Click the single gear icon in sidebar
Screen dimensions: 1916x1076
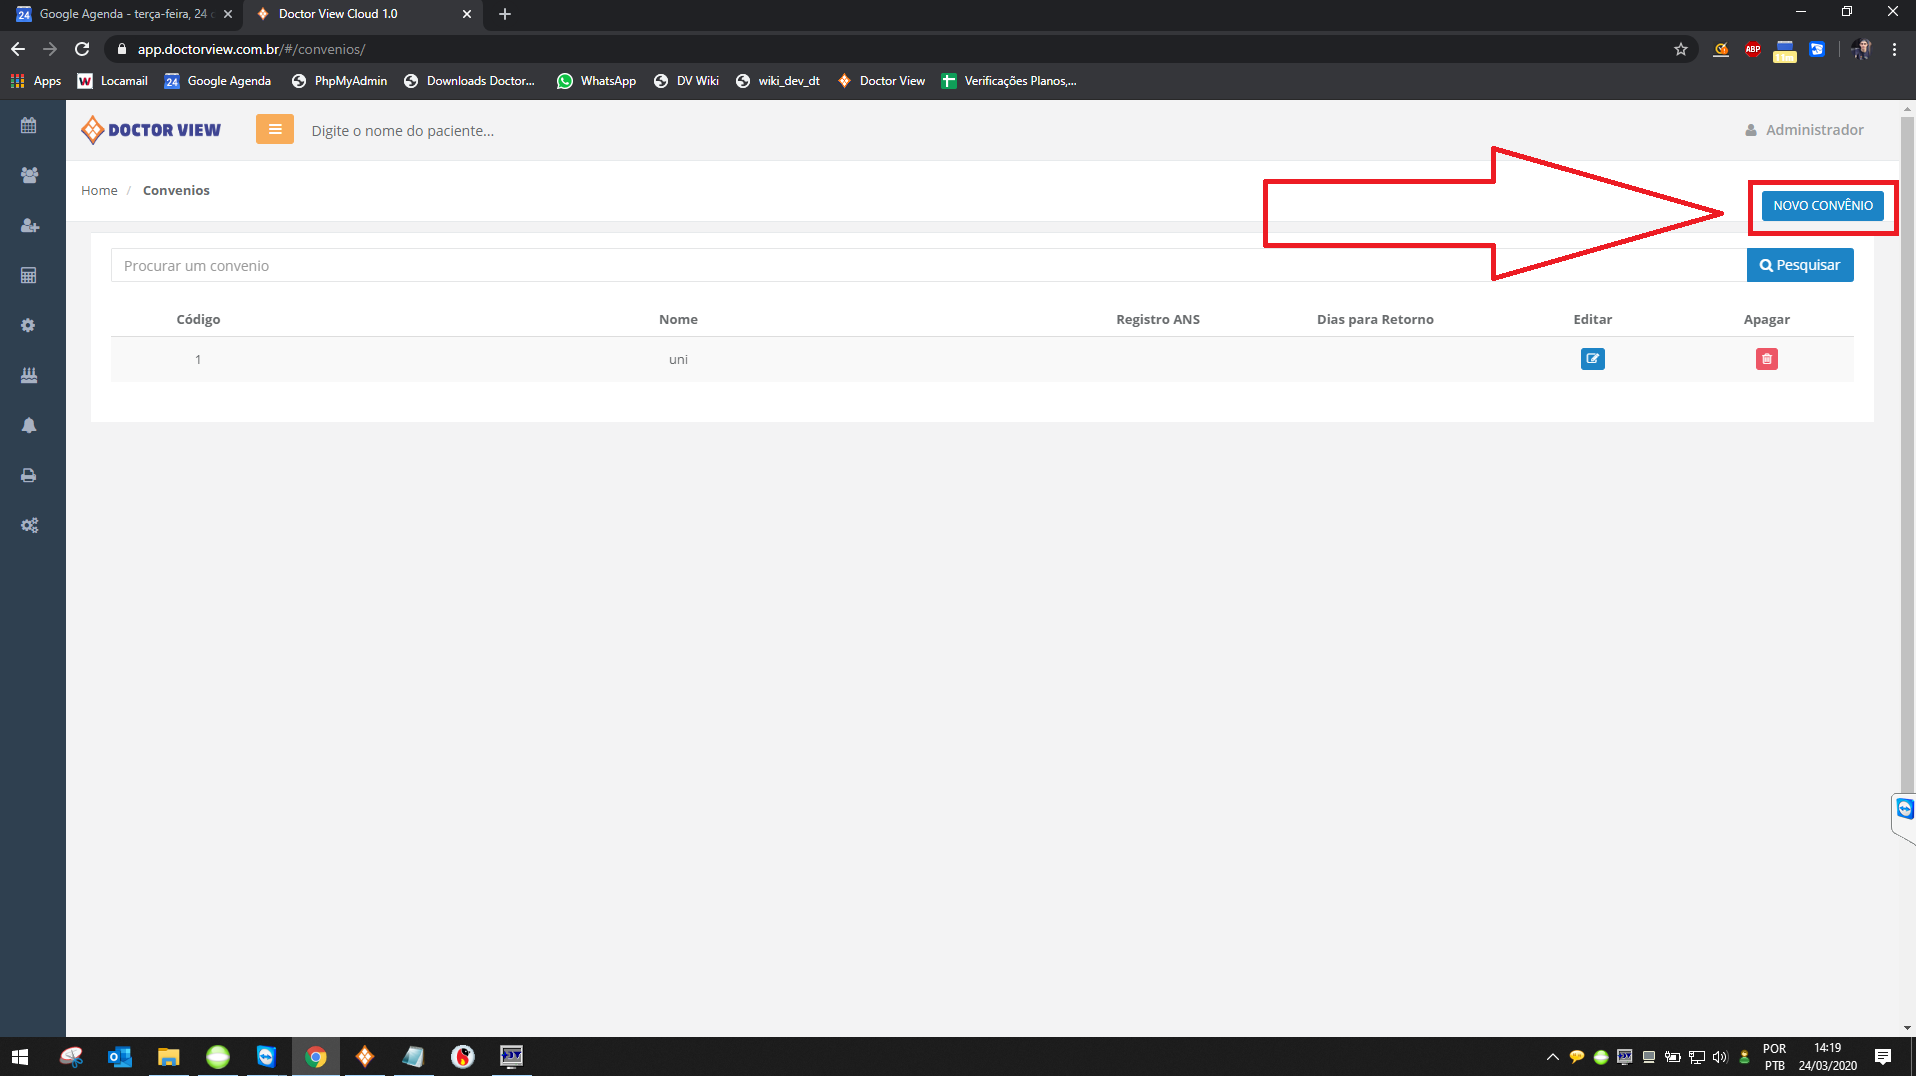29,326
